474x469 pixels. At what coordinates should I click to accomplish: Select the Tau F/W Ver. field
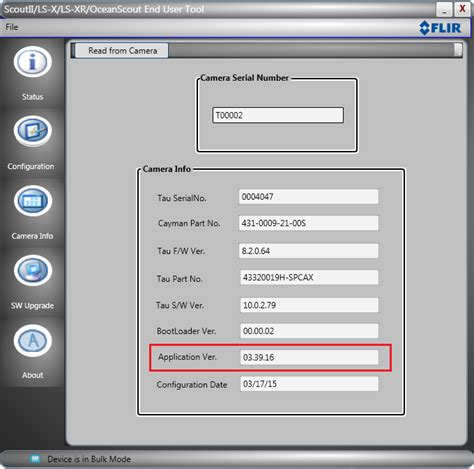pos(309,251)
